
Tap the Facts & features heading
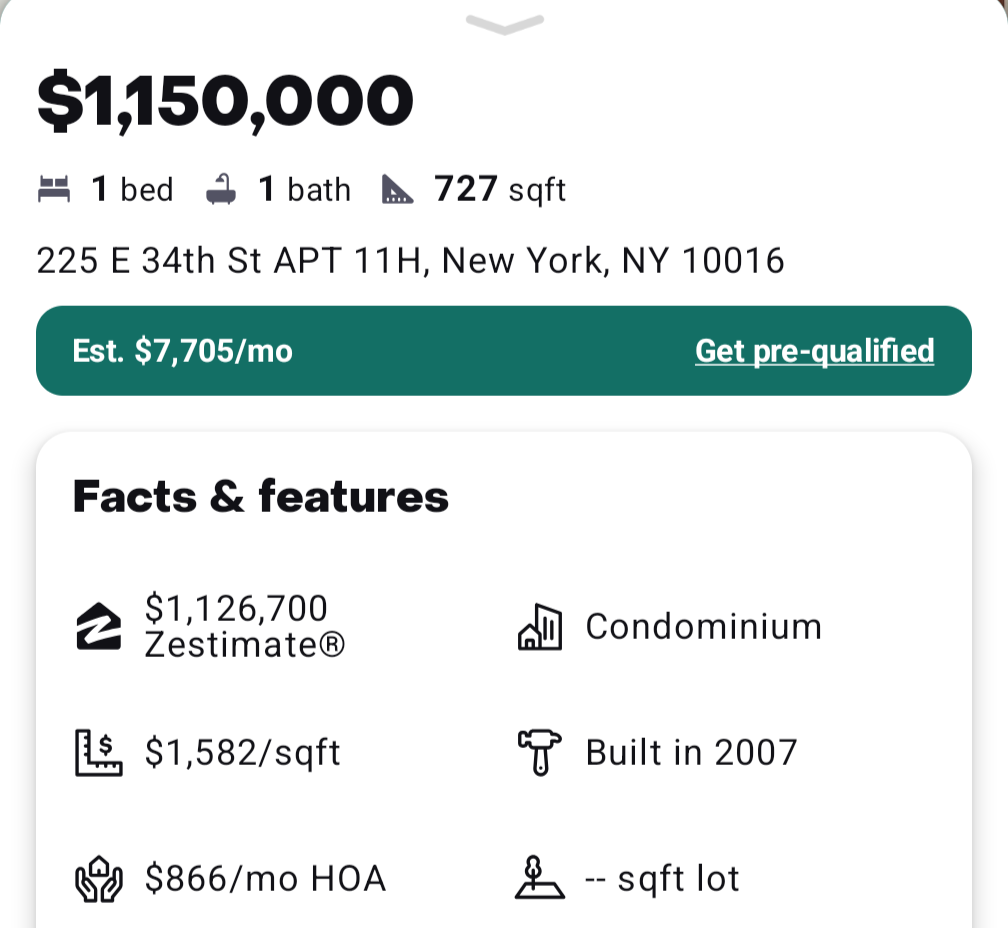point(261,497)
